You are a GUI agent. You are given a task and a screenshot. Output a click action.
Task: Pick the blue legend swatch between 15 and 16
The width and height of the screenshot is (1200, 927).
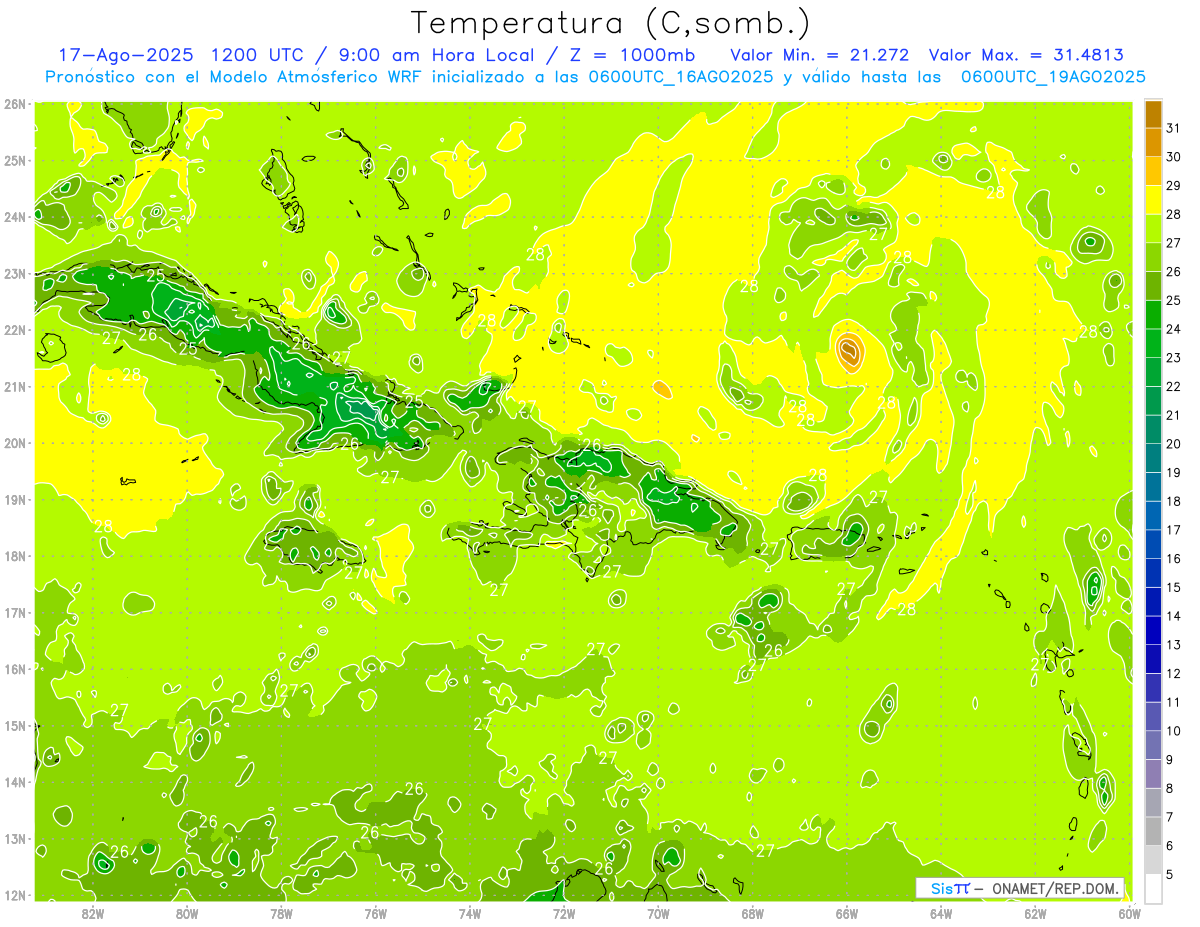1153,573
